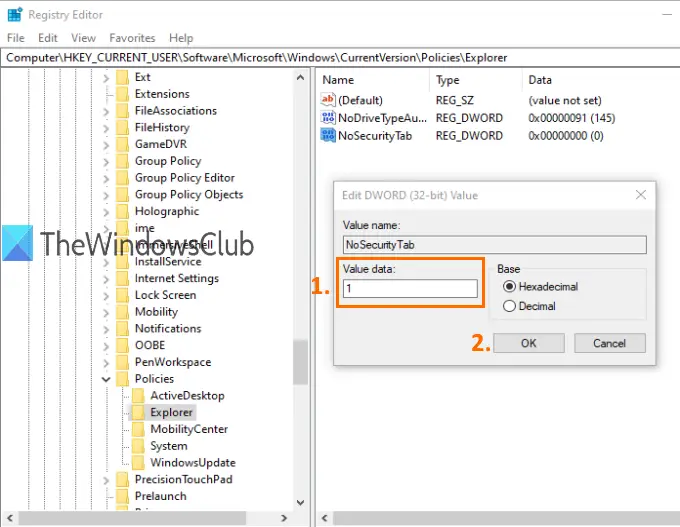Click the Value name field
Viewport: 680px width, 527px height.
(494, 245)
